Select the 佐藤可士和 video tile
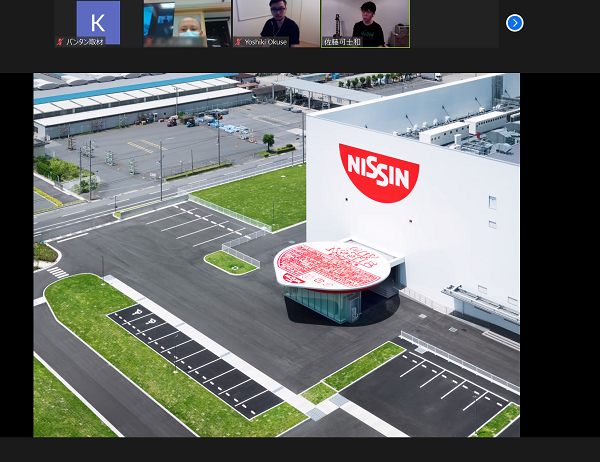Screen dimensions: 600x462 [365, 20]
